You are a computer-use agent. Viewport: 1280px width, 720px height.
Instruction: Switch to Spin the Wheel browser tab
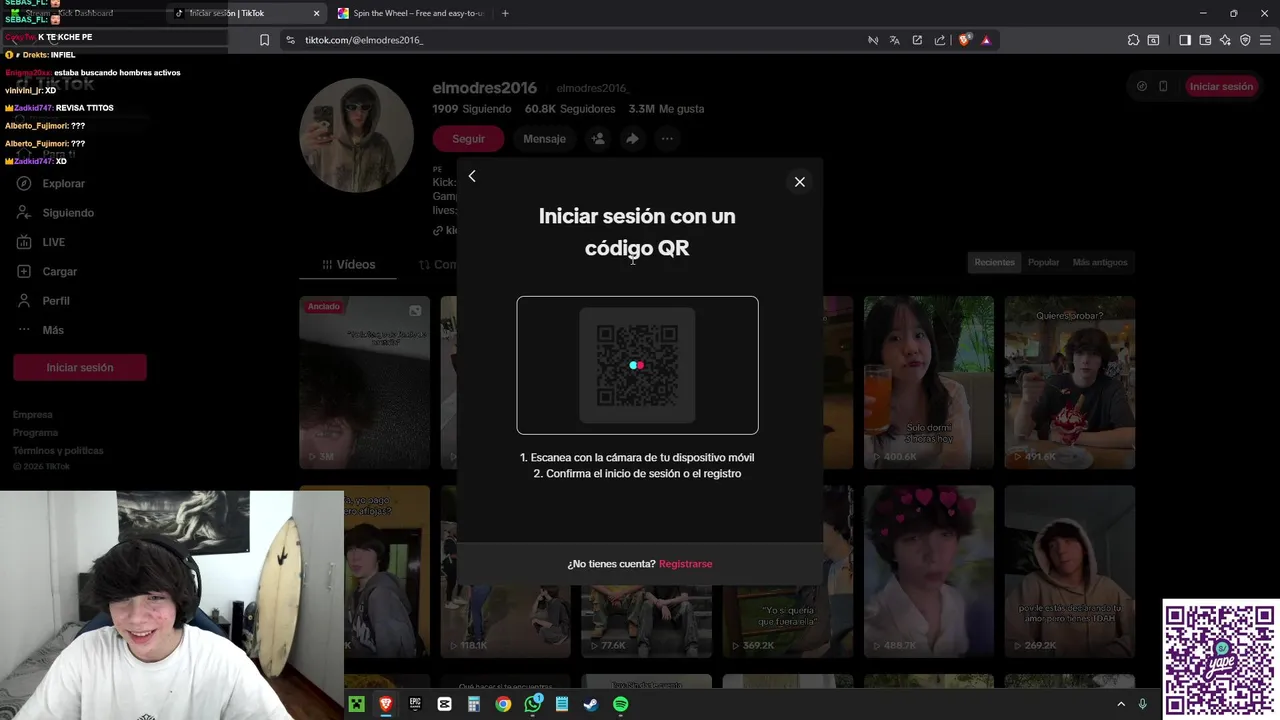pyautogui.click(x=410, y=13)
